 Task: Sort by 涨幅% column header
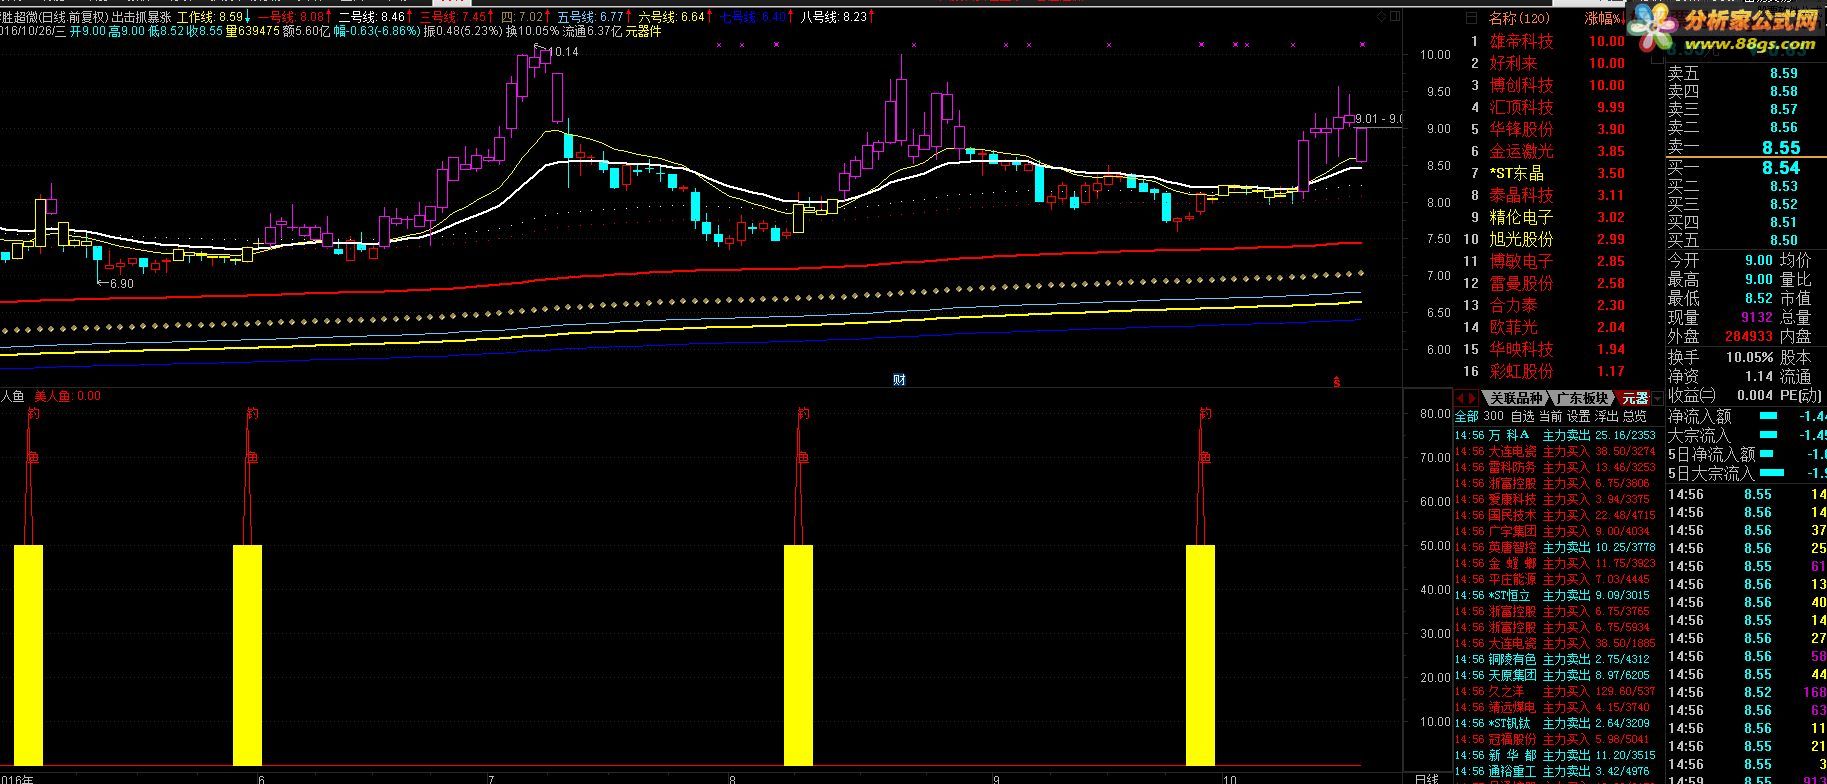click(x=1606, y=19)
